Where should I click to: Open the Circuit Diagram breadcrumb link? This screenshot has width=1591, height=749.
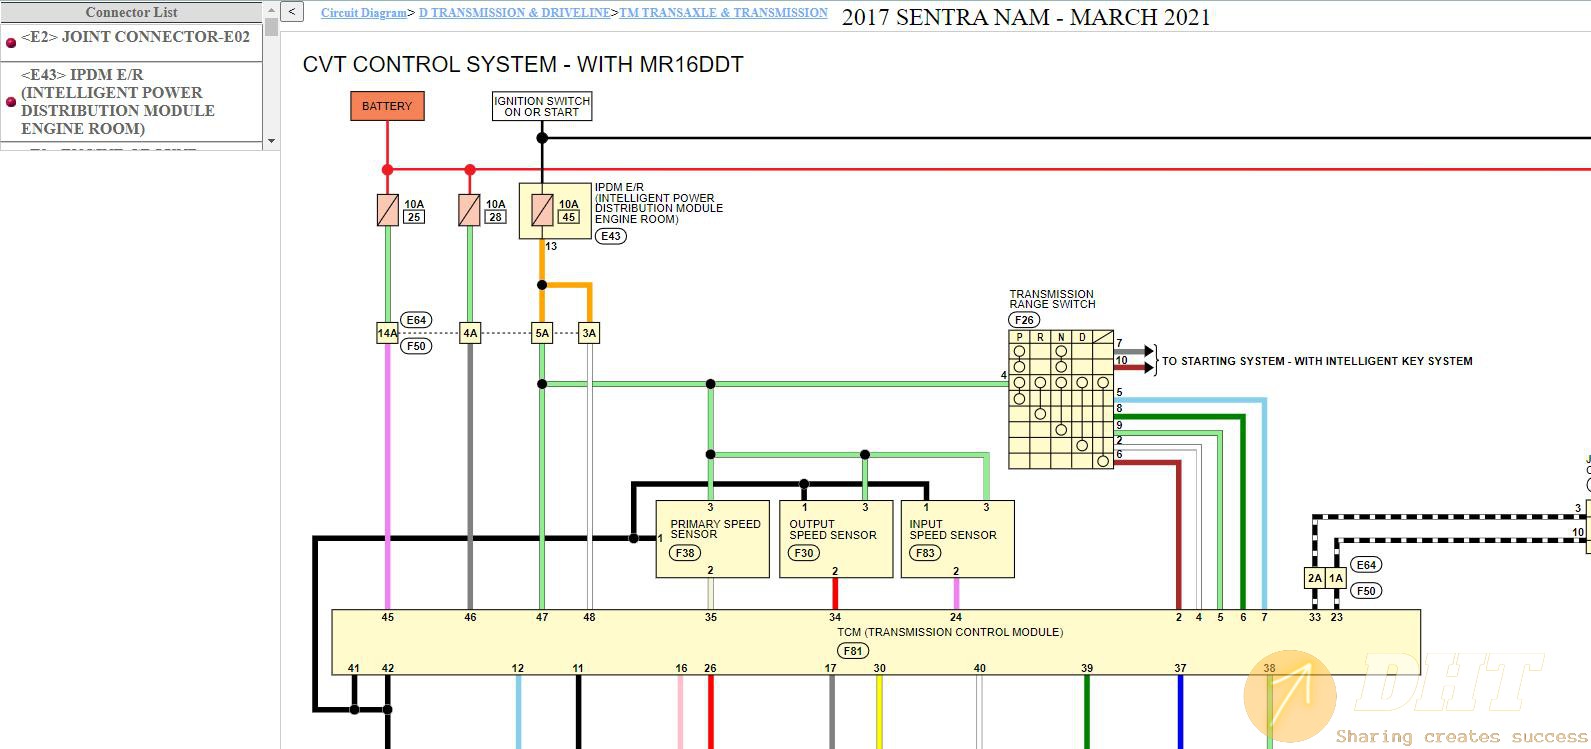pos(364,13)
